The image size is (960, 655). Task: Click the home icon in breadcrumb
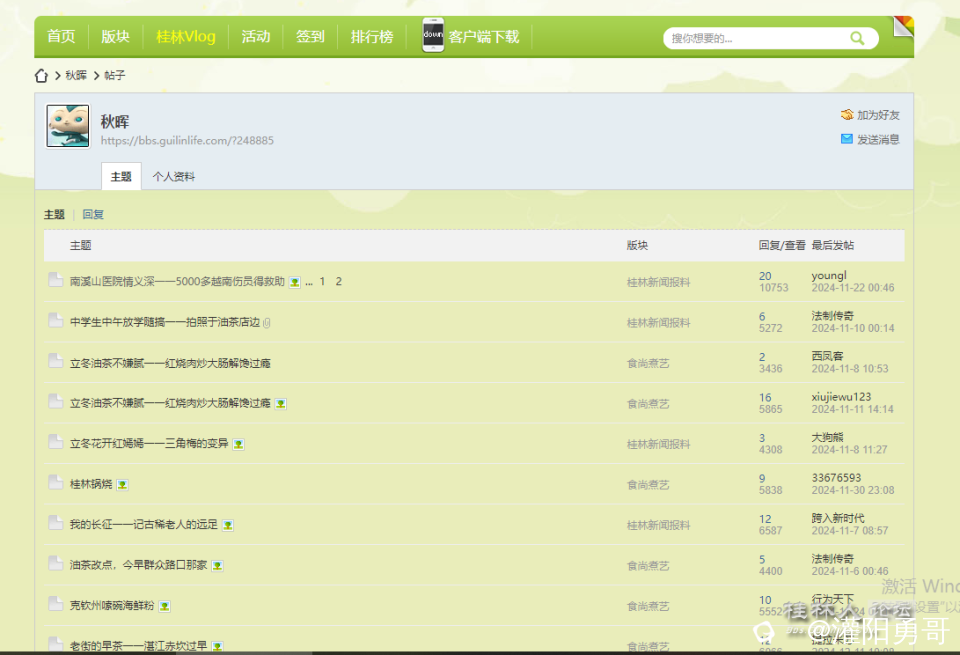pyautogui.click(x=41, y=75)
